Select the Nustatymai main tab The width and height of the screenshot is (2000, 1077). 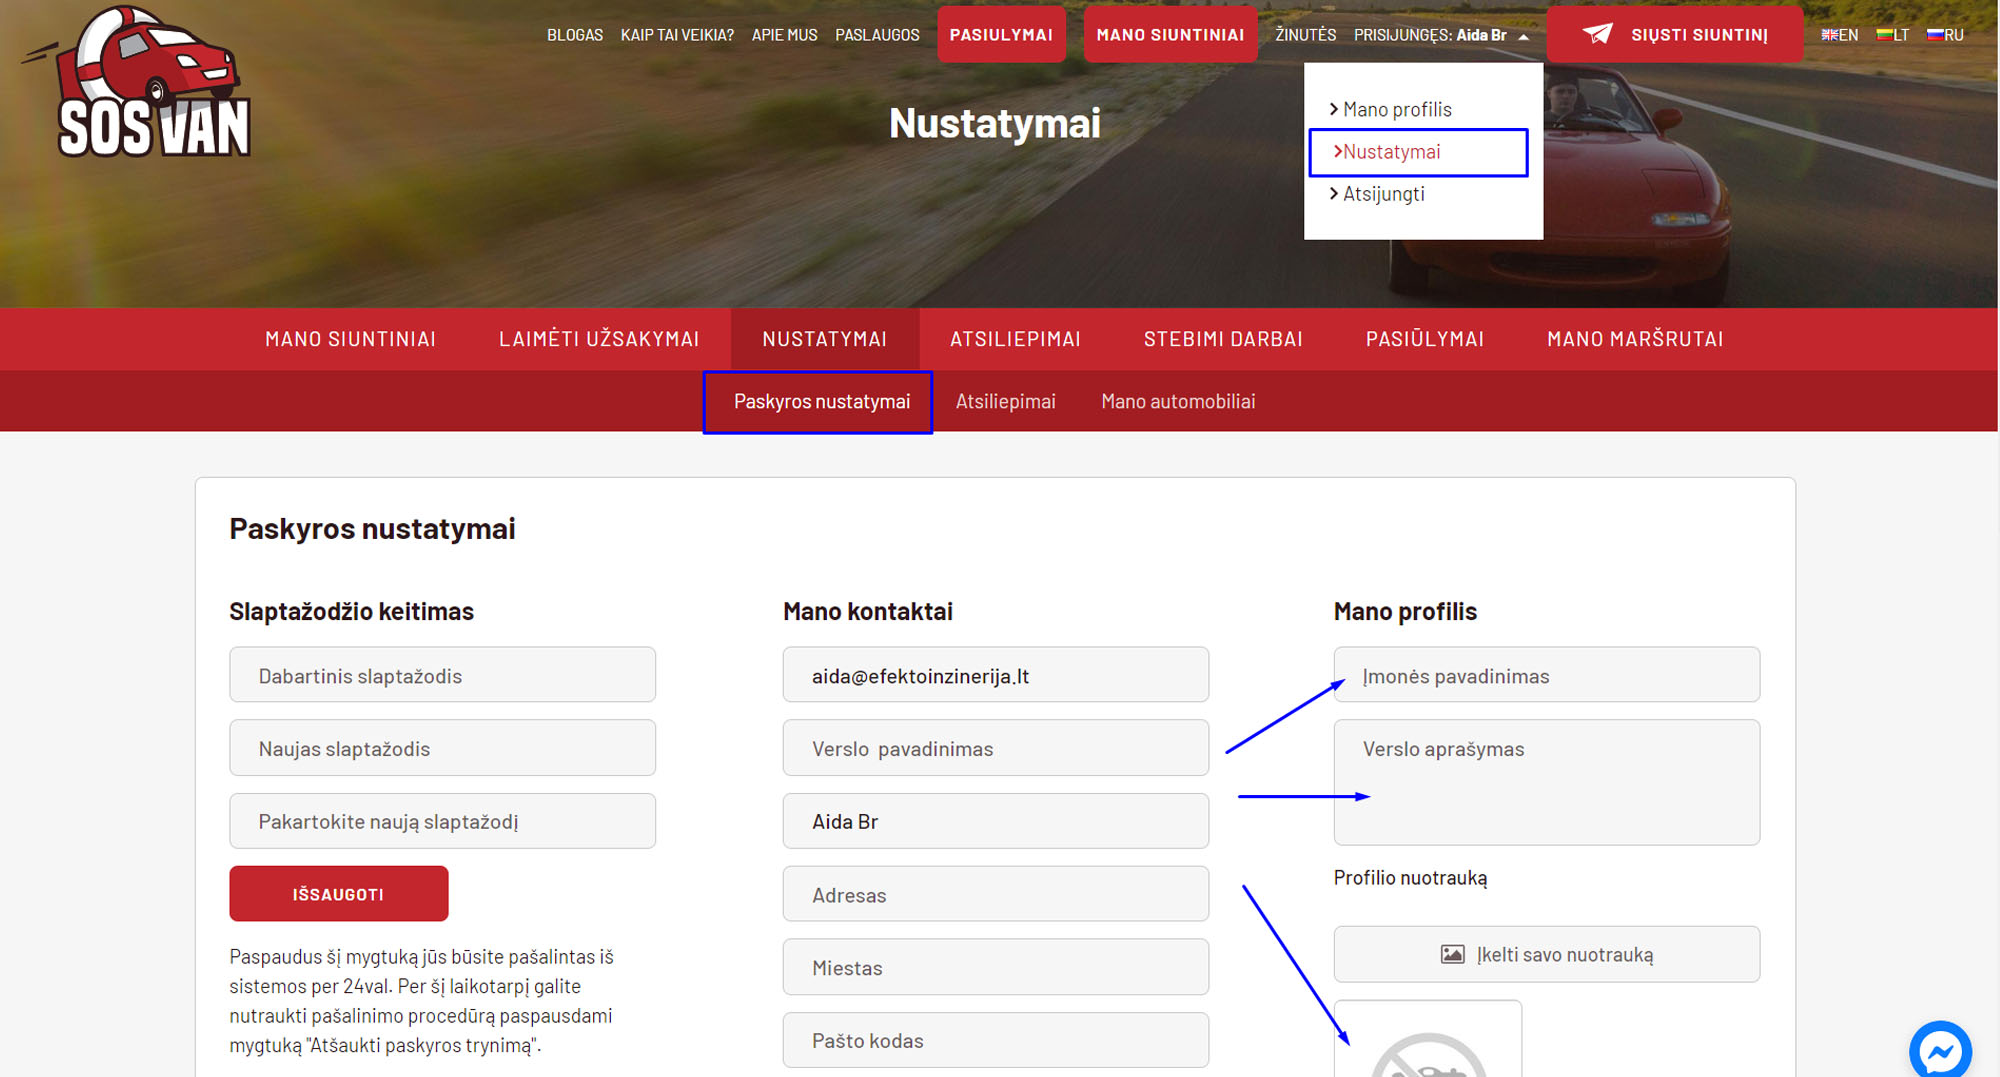point(825,339)
